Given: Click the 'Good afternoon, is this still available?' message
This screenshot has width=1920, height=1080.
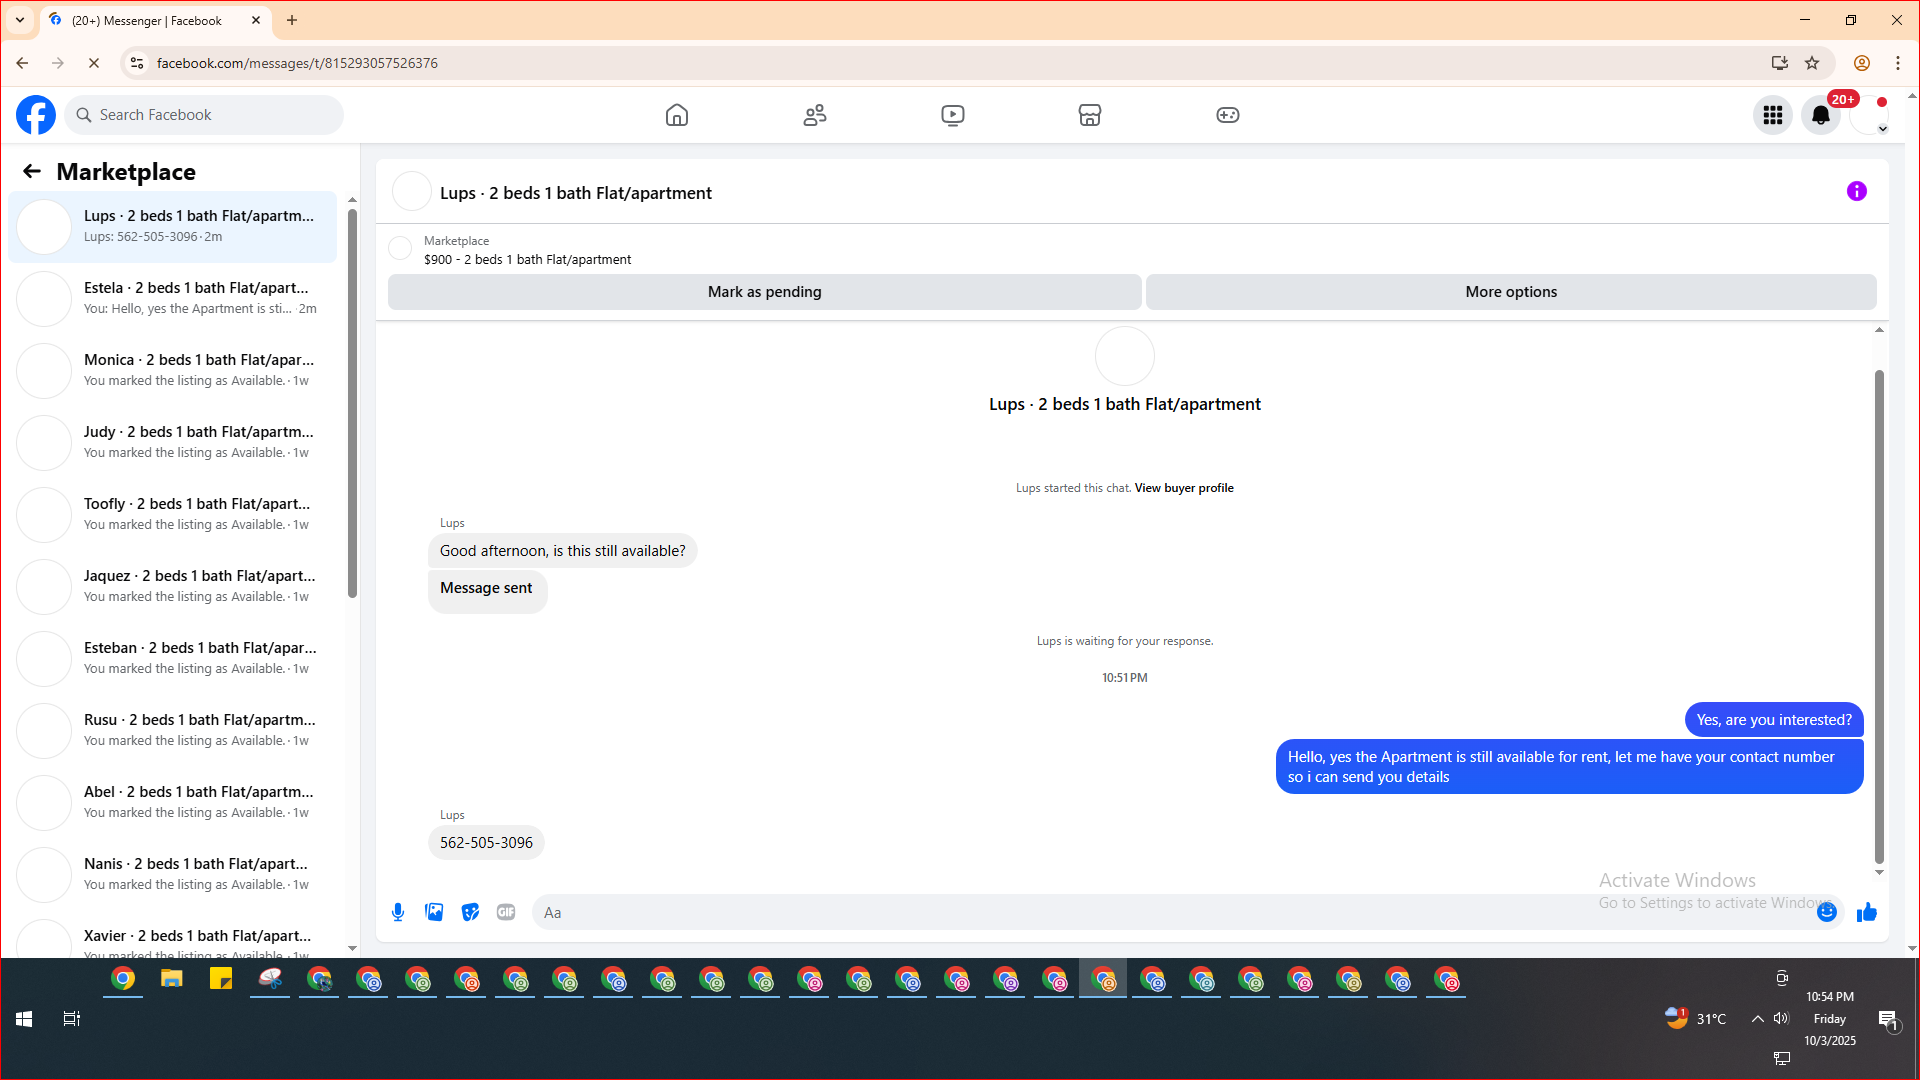Looking at the screenshot, I should pos(563,551).
